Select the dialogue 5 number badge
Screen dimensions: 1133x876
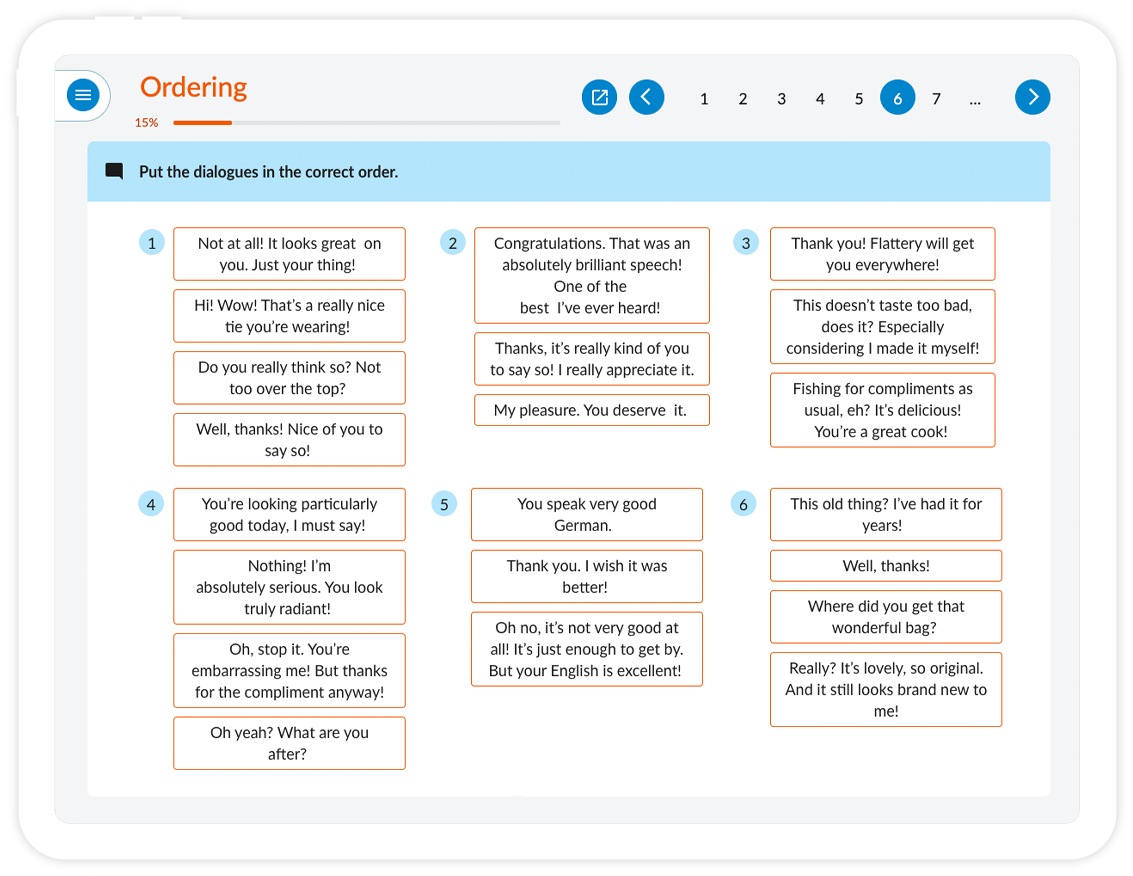click(x=444, y=504)
